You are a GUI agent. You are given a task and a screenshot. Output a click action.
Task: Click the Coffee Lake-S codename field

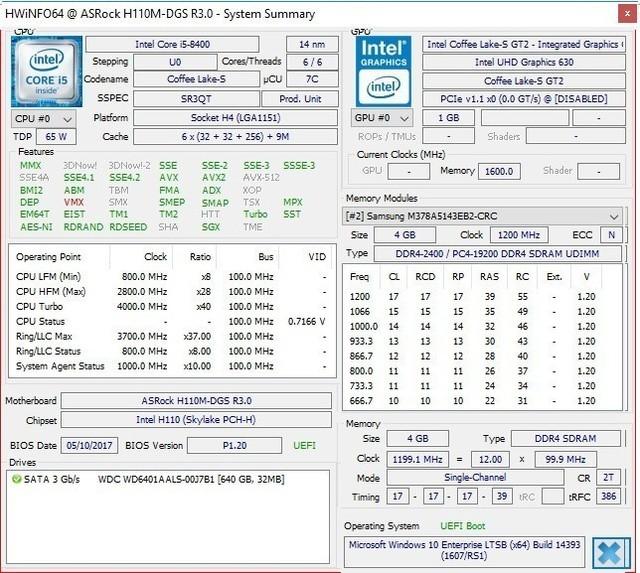click(196, 79)
